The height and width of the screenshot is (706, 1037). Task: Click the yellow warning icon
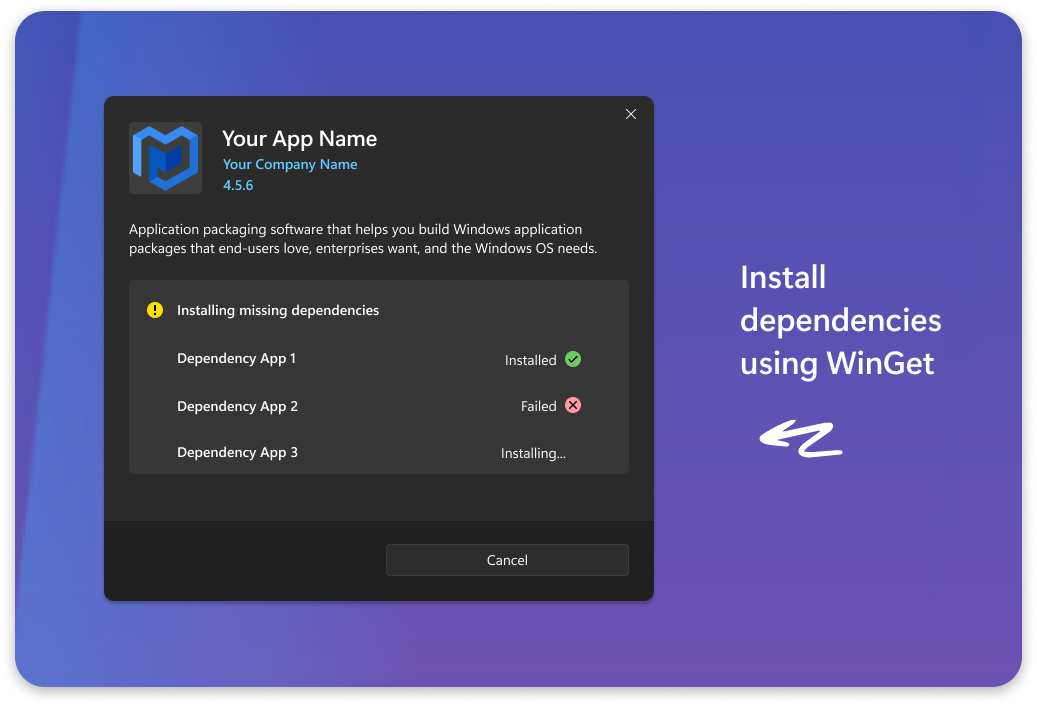tap(154, 310)
